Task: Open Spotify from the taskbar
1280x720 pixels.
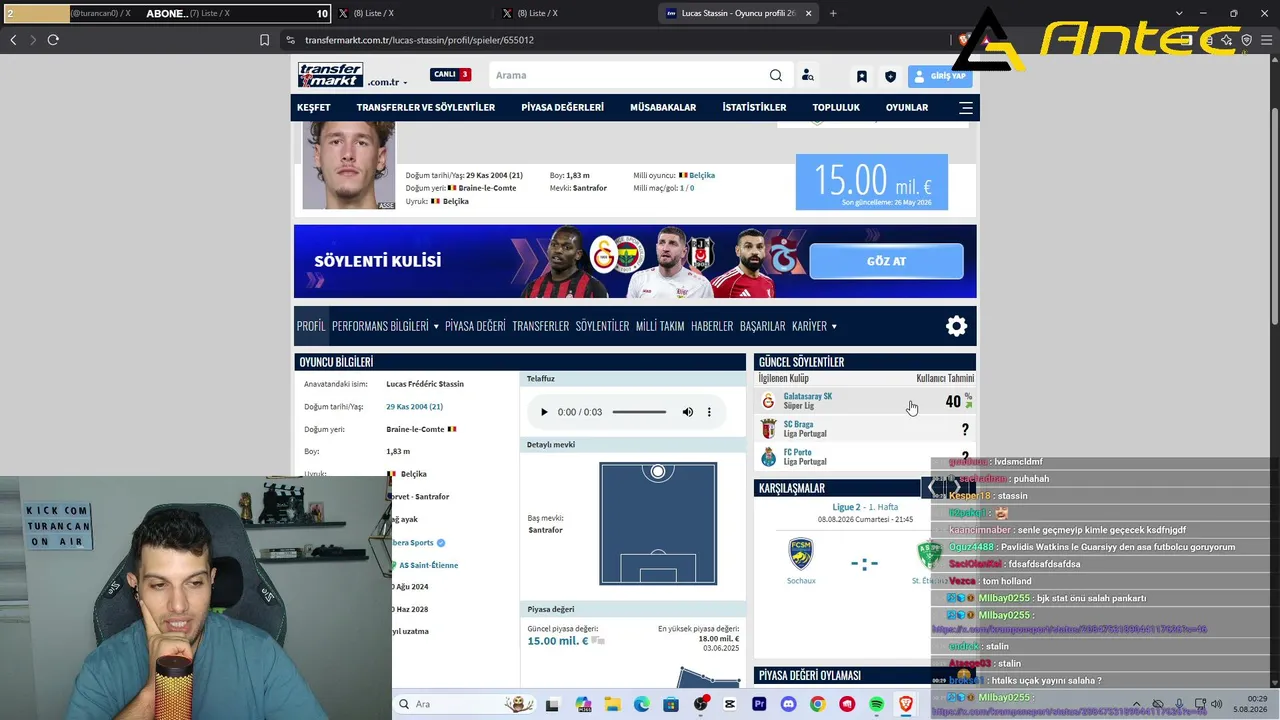Action: 877,704
